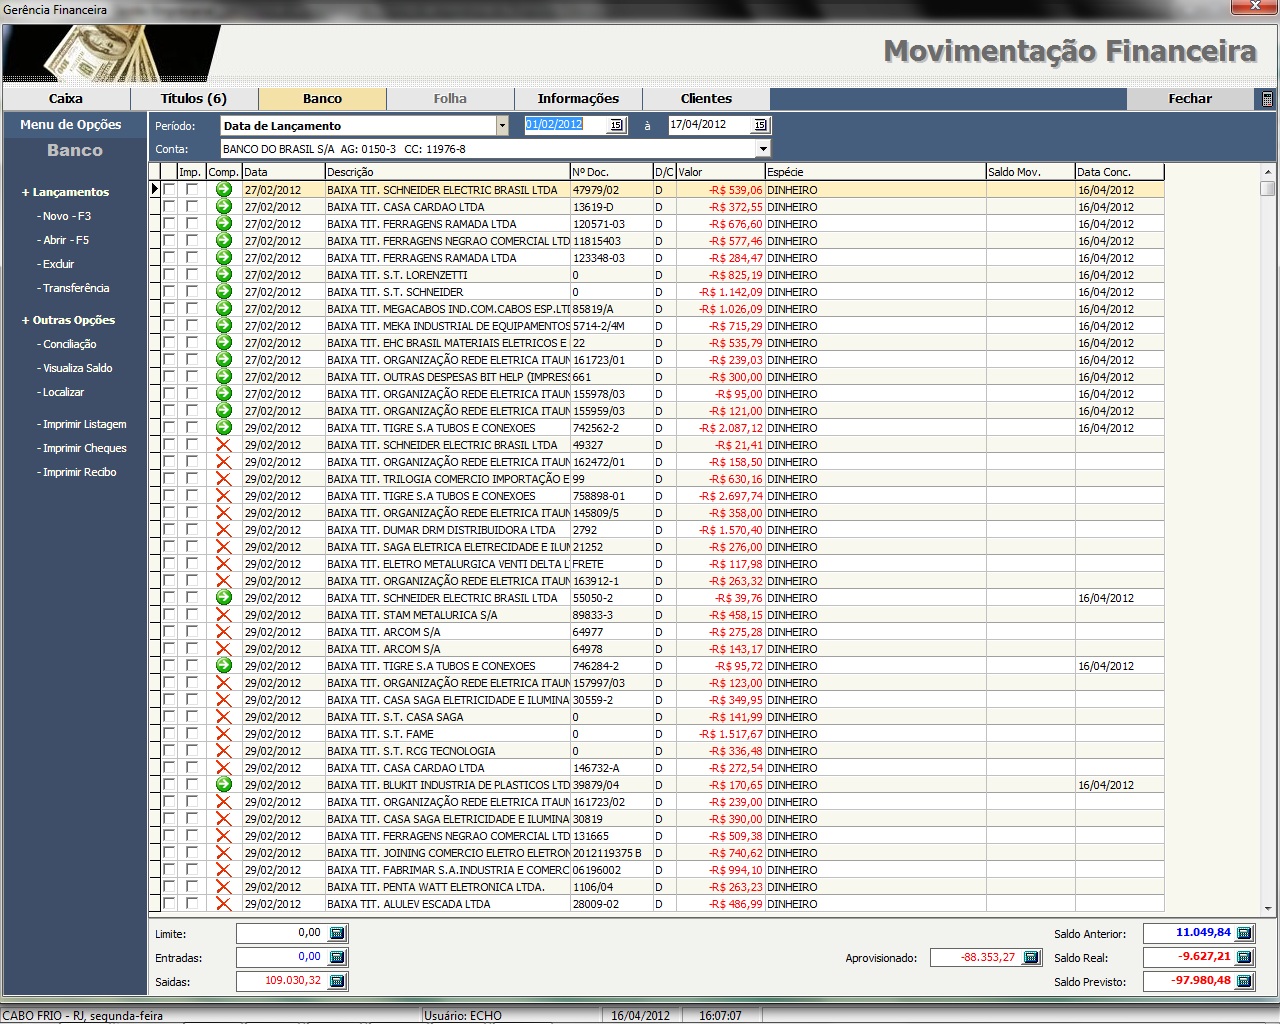Click calculator icon beside Limite field
The image size is (1280, 1024).
click(x=337, y=933)
